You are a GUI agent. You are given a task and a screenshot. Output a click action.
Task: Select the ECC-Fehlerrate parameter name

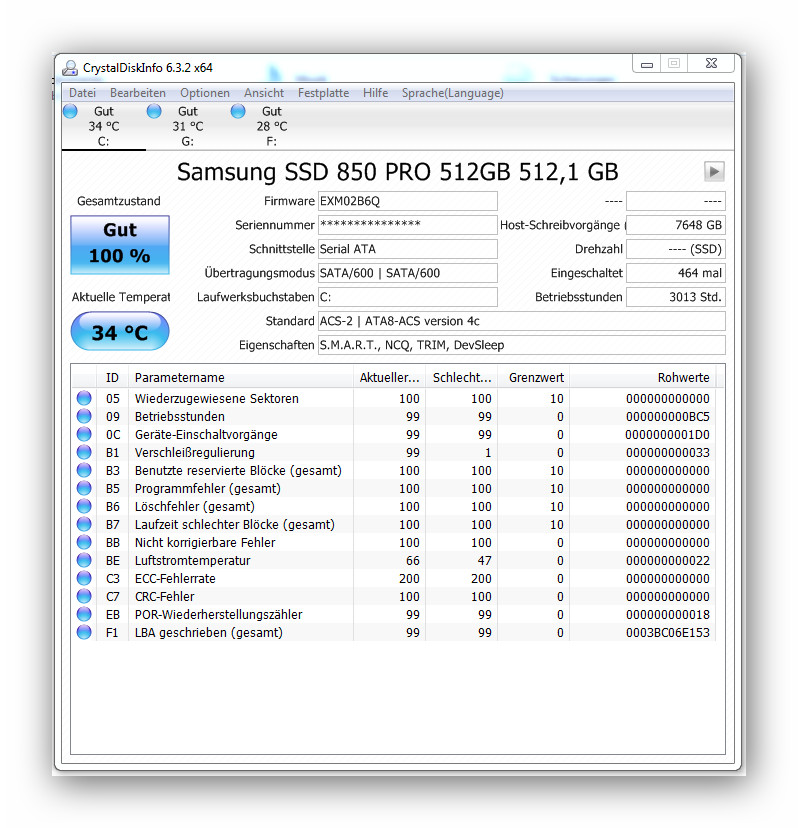point(175,578)
